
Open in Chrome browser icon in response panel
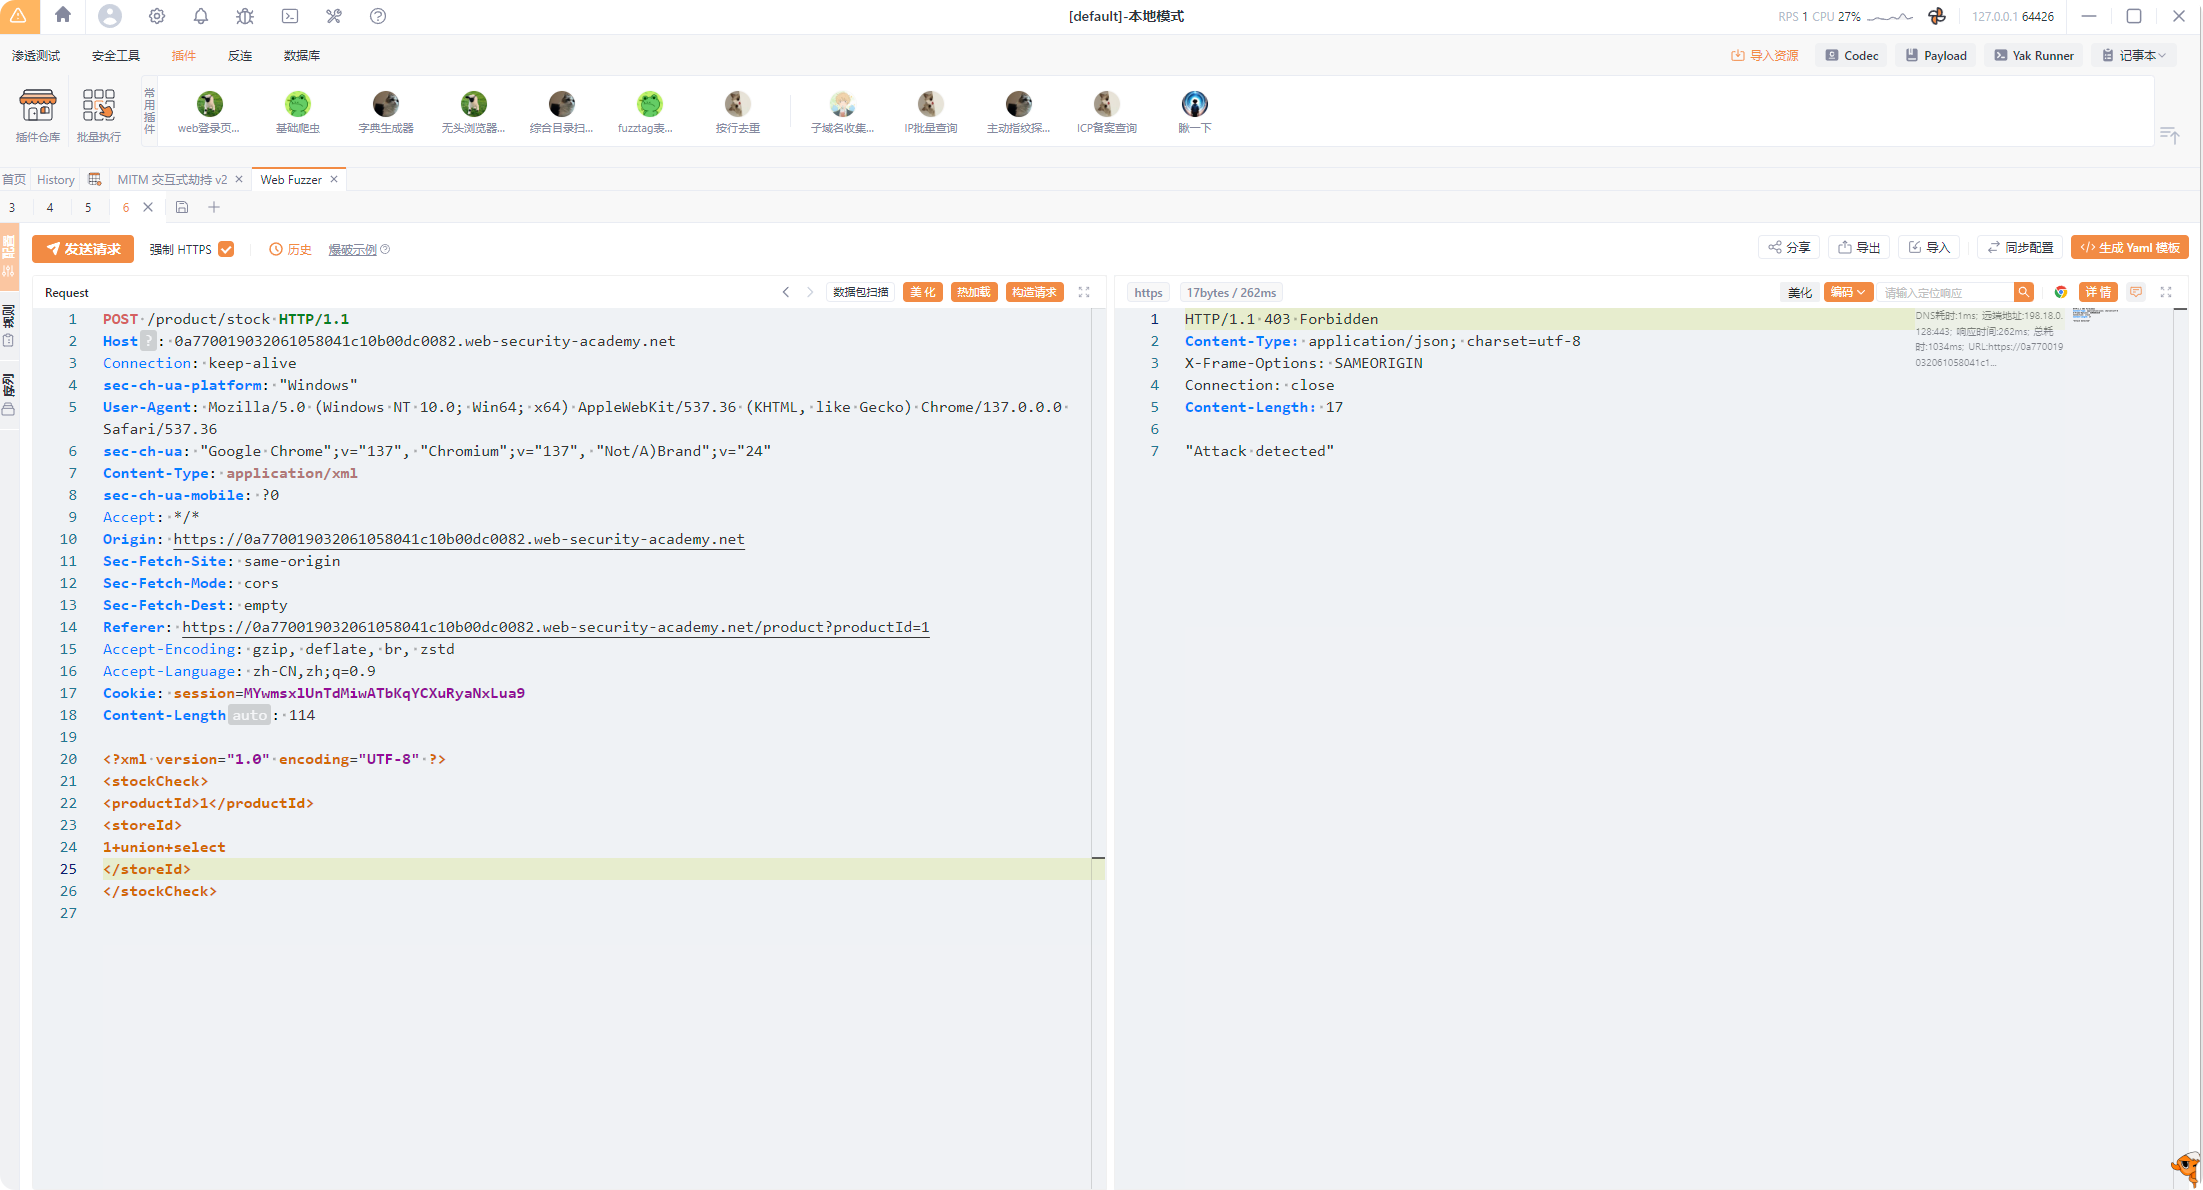[2060, 292]
